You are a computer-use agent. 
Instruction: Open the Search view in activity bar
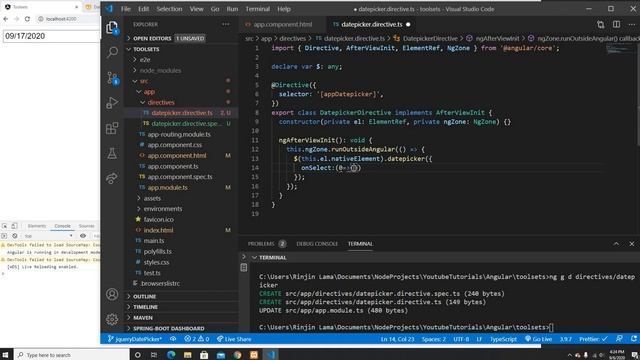click(112, 52)
